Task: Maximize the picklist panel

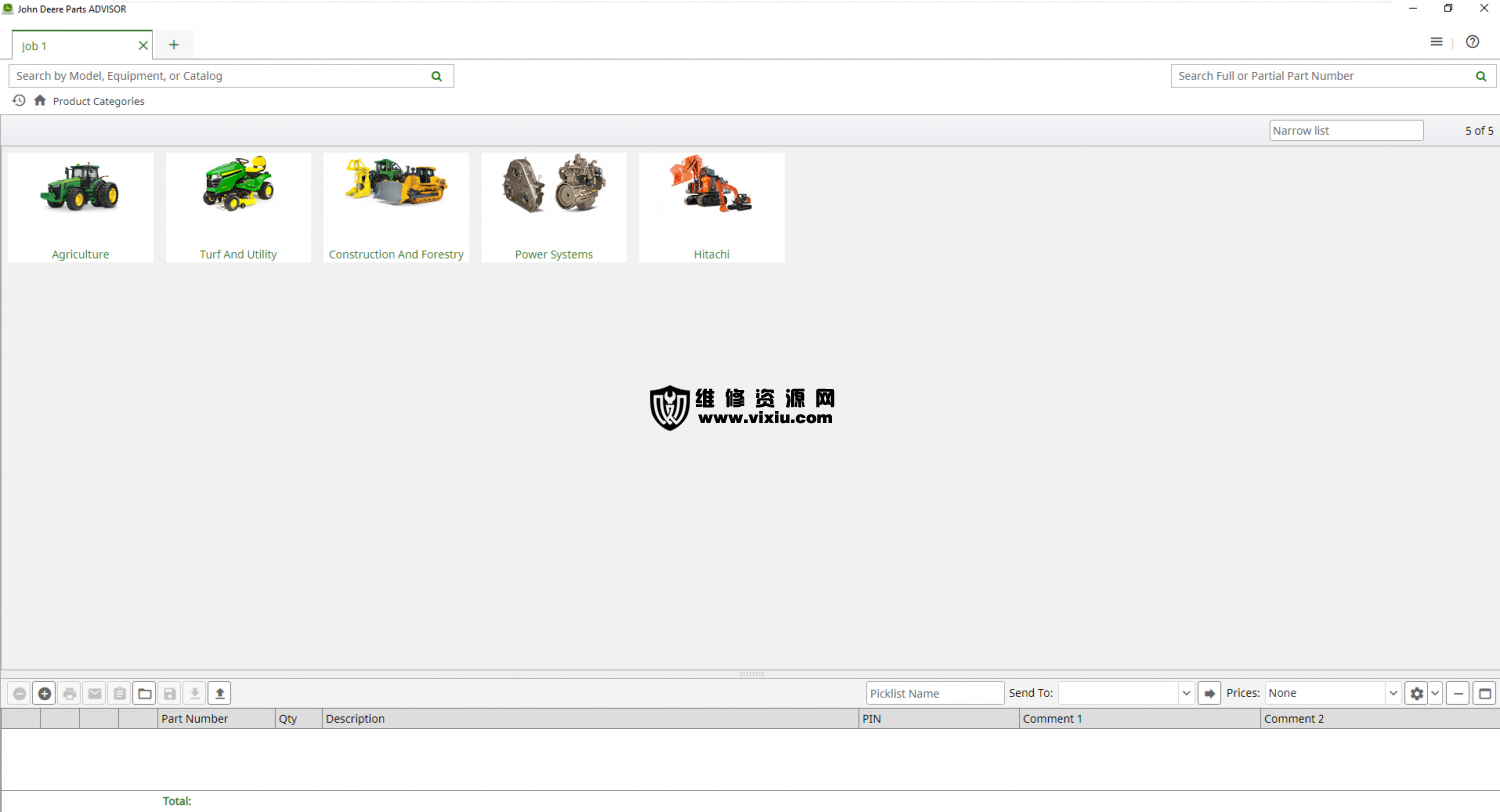Action: 1484,693
